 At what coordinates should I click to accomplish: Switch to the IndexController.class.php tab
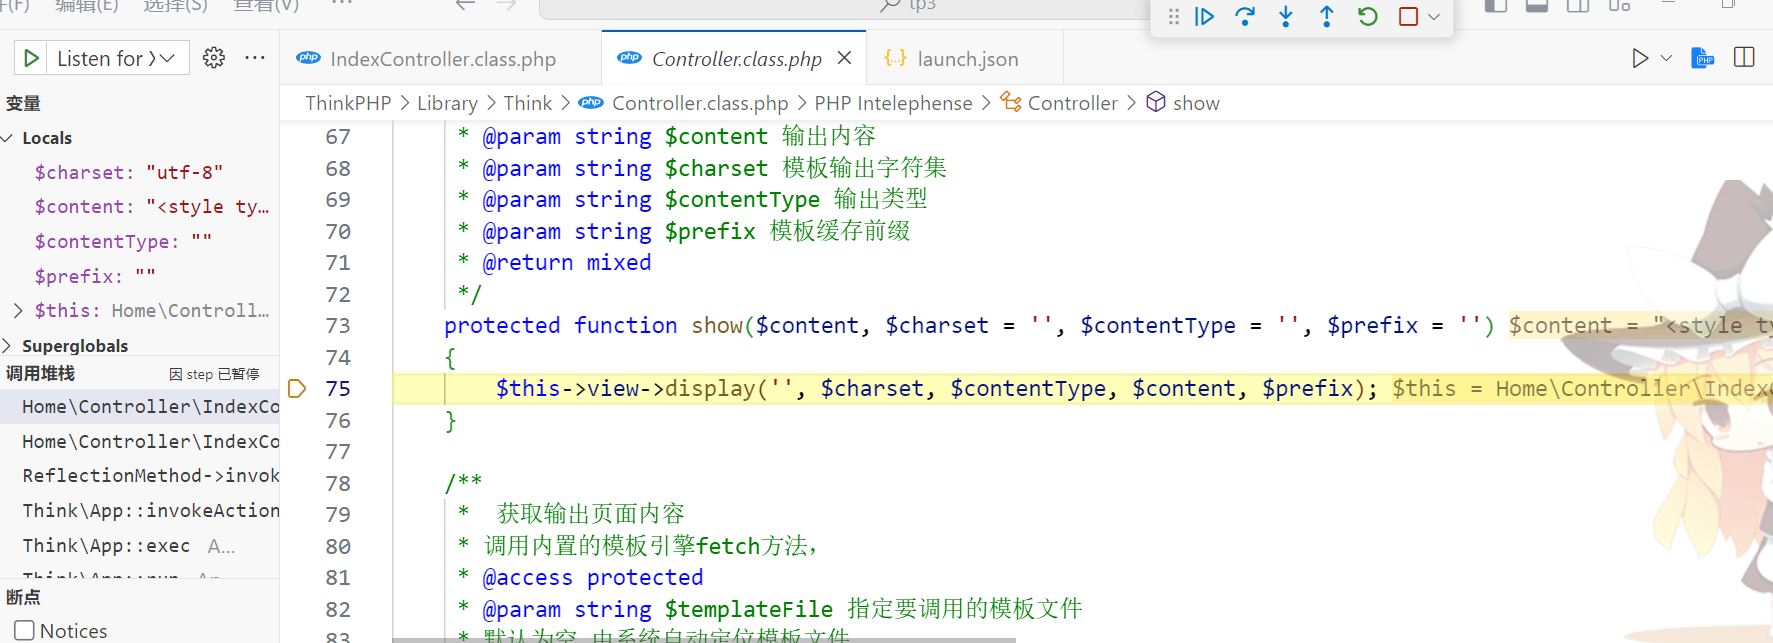click(442, 59)
